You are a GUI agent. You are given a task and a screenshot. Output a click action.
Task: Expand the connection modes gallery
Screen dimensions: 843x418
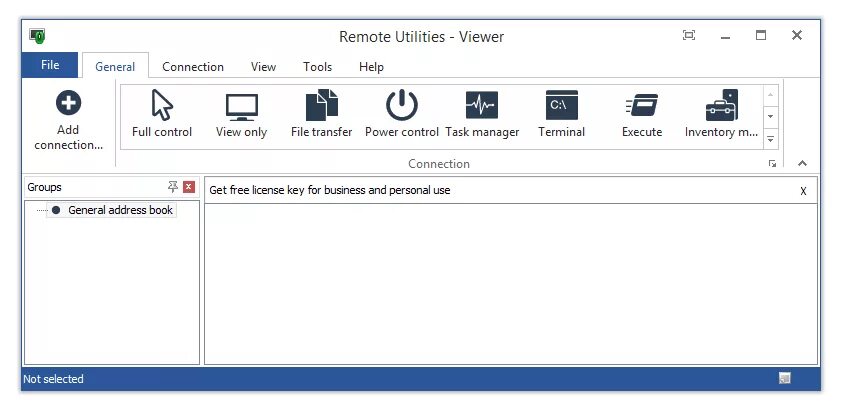(770, 139)
